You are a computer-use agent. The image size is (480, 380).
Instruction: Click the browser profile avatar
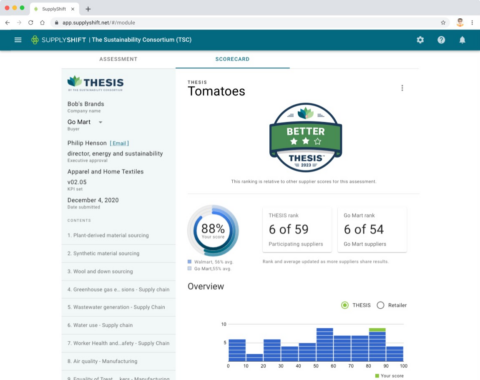(460, 22)
